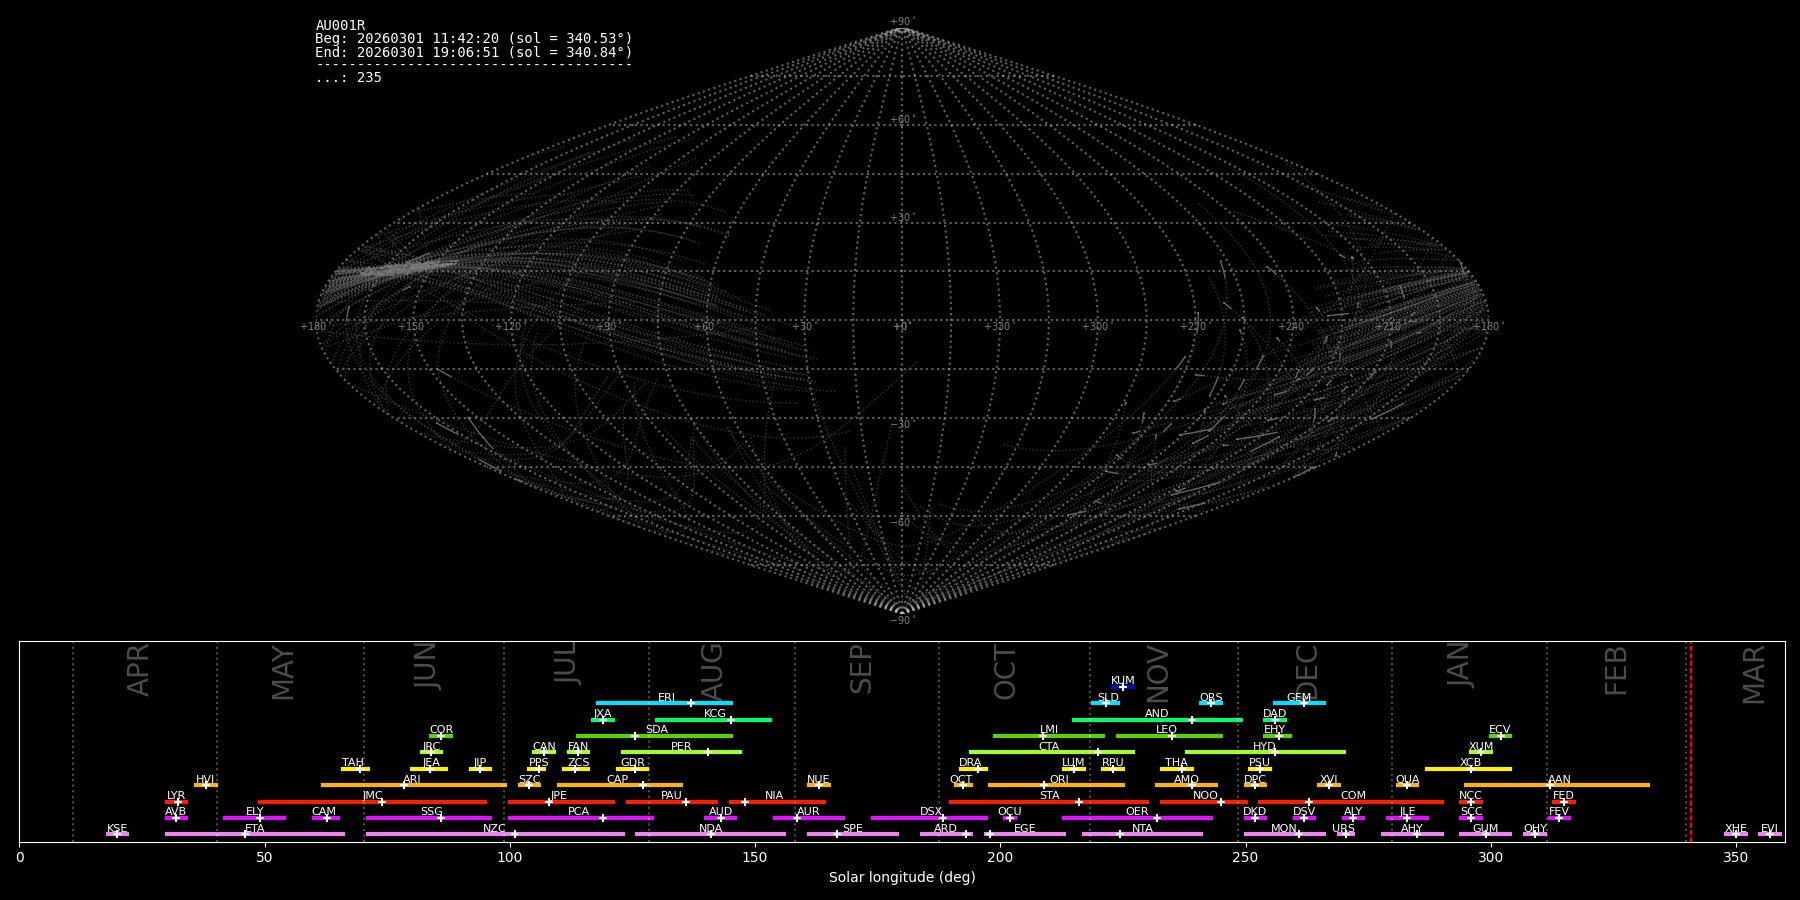Click the STA shower label
The height and width of the screenshot is (900, 1800).
(1050, 796)
